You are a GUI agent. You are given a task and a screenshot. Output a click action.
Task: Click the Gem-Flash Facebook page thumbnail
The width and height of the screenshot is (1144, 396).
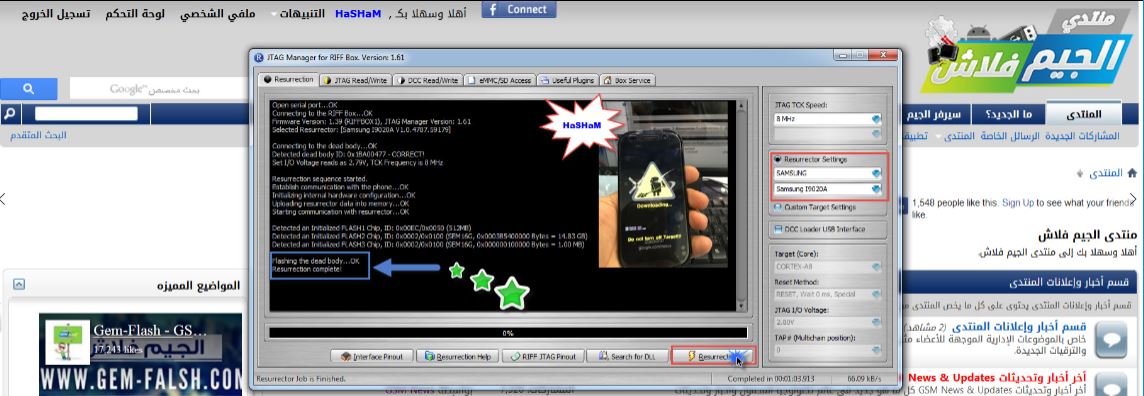coord(67,342)
